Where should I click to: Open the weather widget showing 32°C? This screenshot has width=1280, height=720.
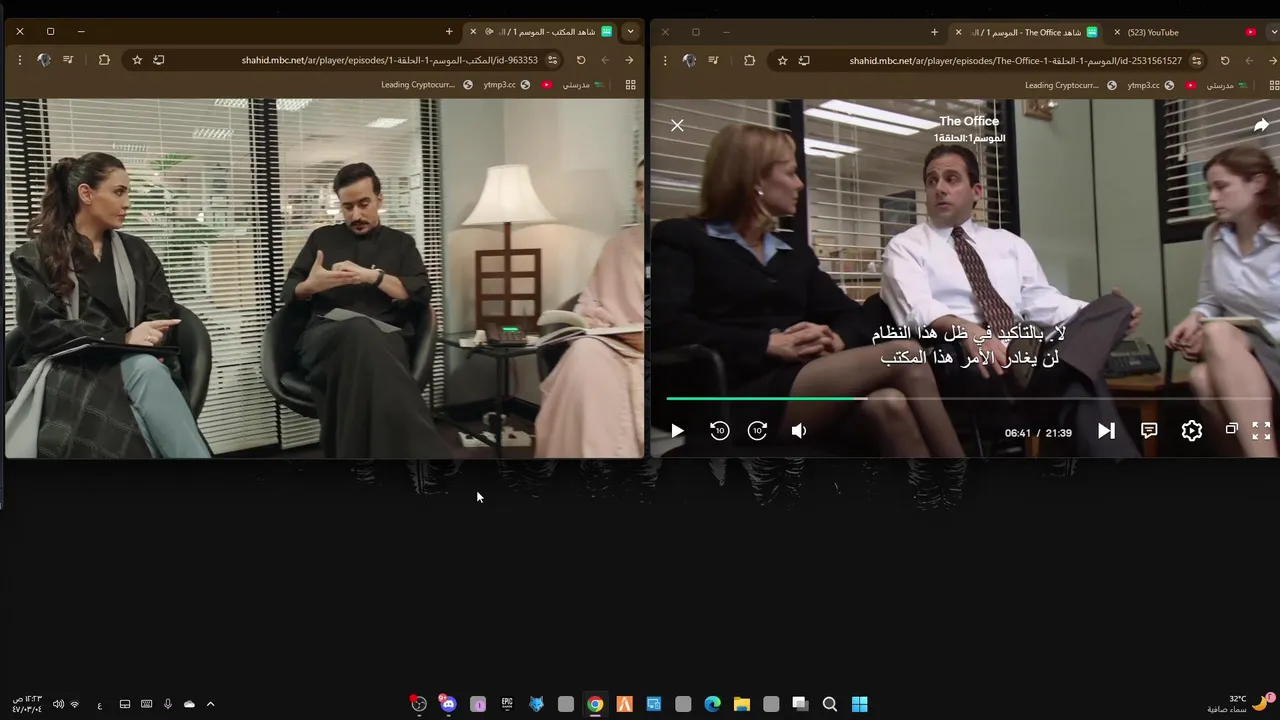coord(1242,703)
